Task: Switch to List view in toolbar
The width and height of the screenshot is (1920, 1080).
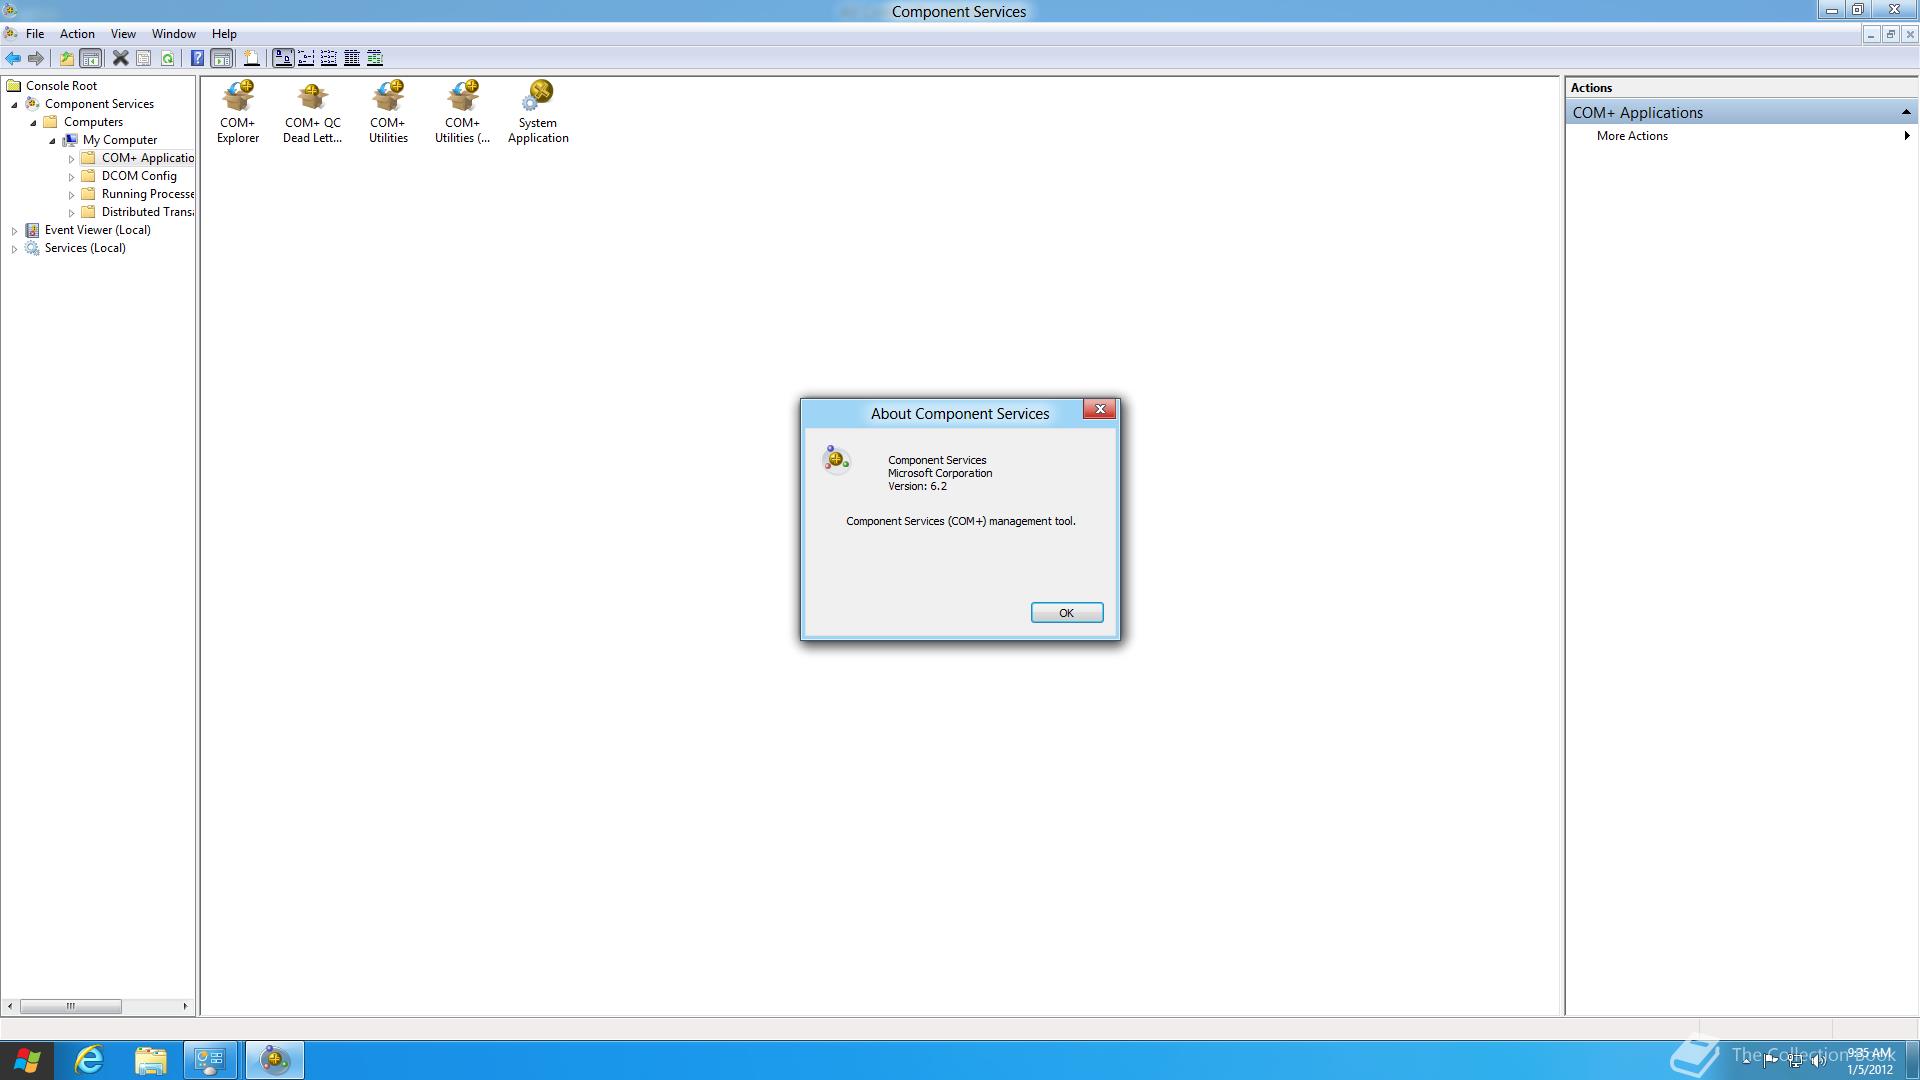Action: (329, 58)
